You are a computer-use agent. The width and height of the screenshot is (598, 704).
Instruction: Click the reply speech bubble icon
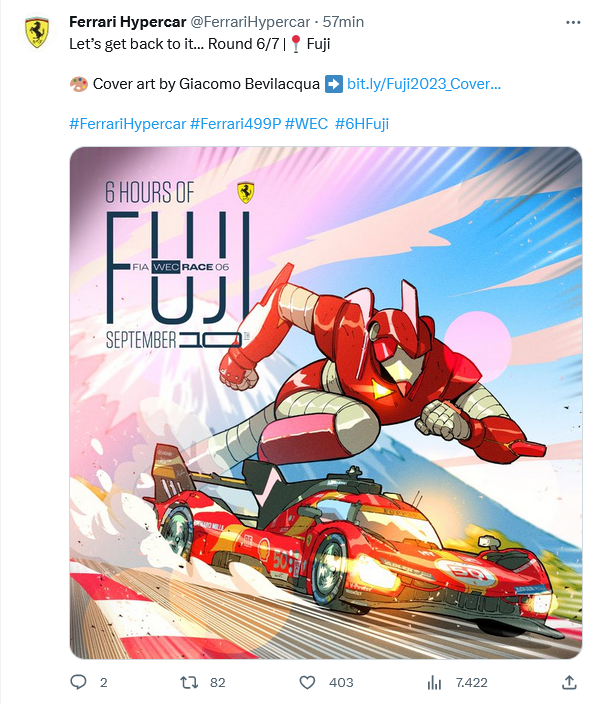[79, 682]
